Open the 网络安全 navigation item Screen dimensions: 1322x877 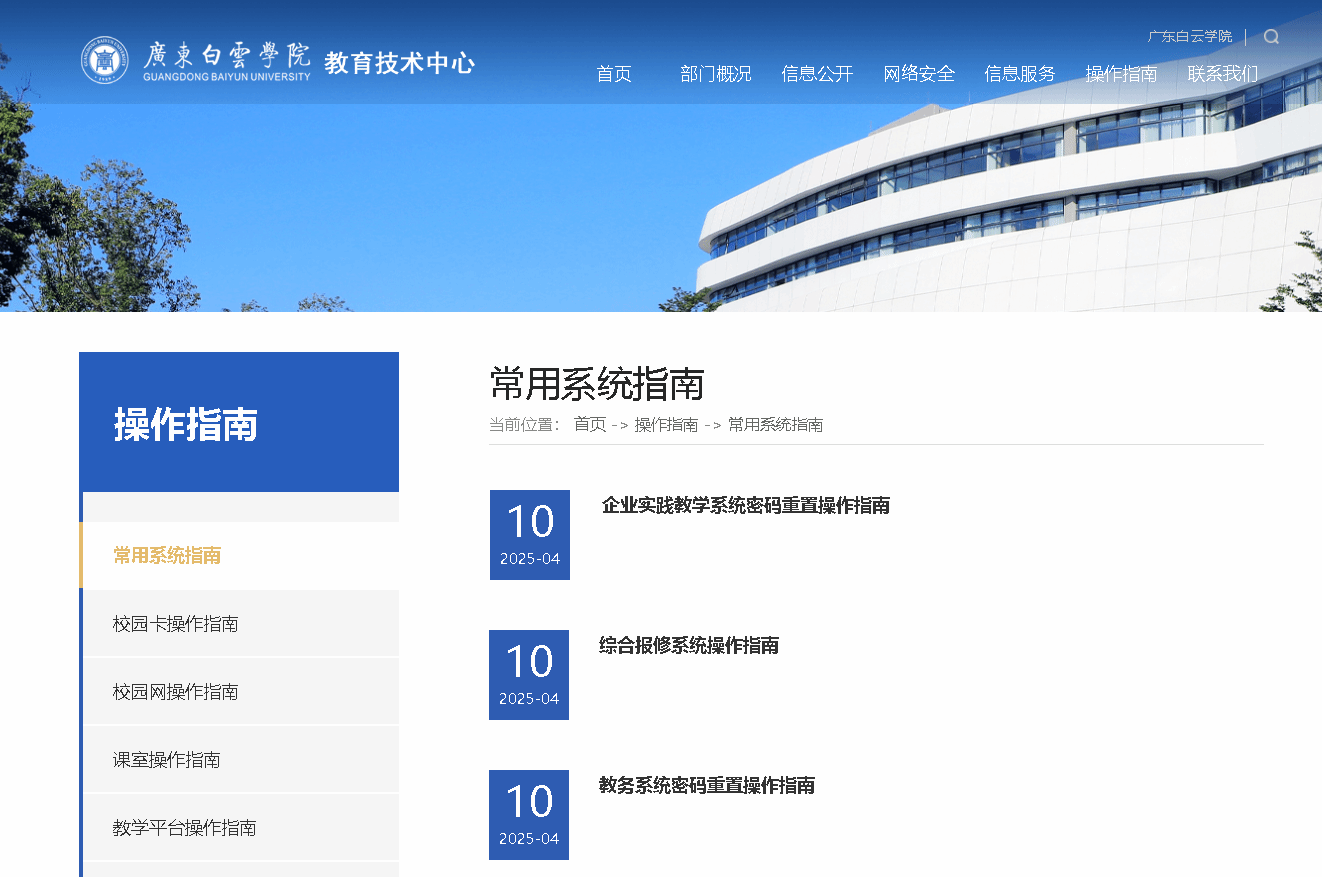pyautogui.click(x=919, y=74)
